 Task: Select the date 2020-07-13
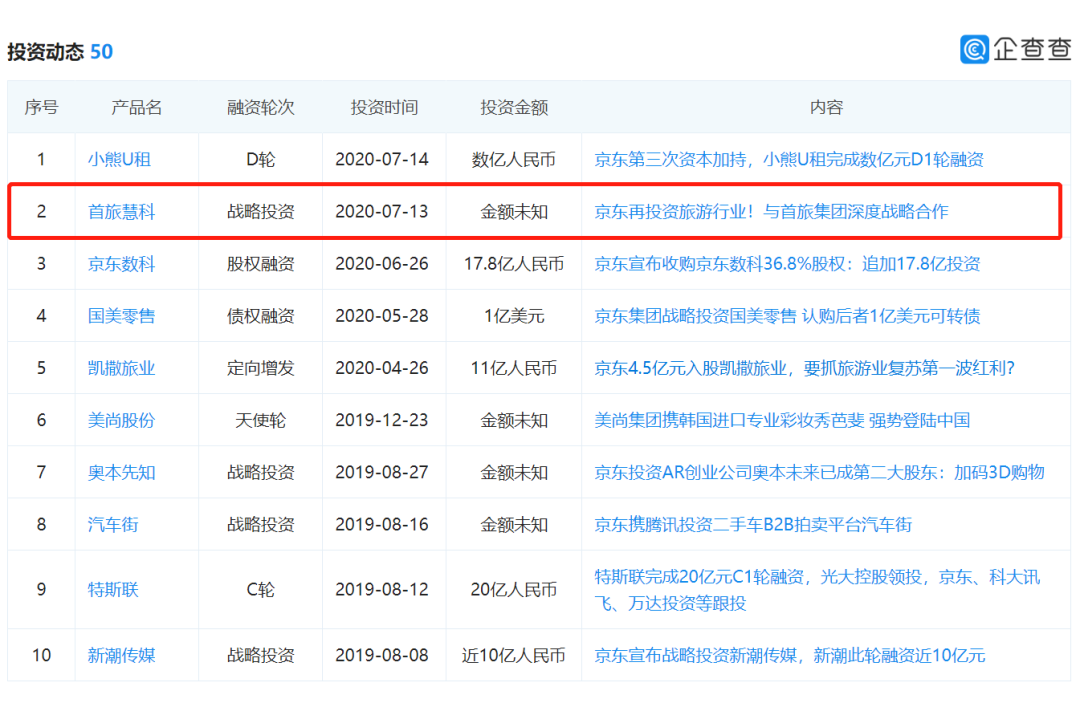click(x=382, y=211)
